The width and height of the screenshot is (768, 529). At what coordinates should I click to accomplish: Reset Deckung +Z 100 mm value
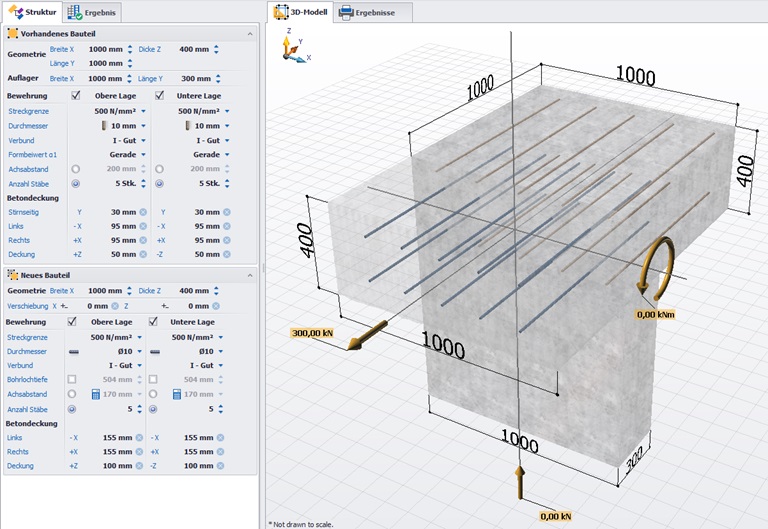click(x=139, y=466)
